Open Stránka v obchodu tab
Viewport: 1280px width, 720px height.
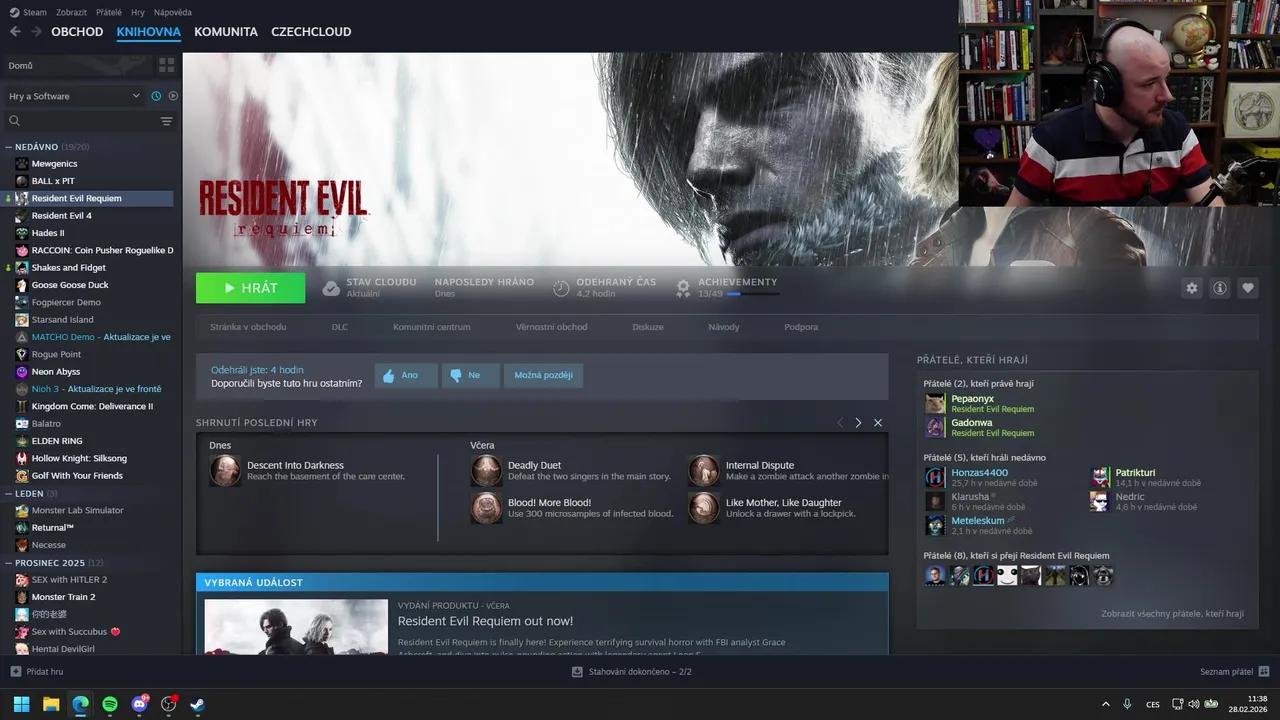click(248, 327)
